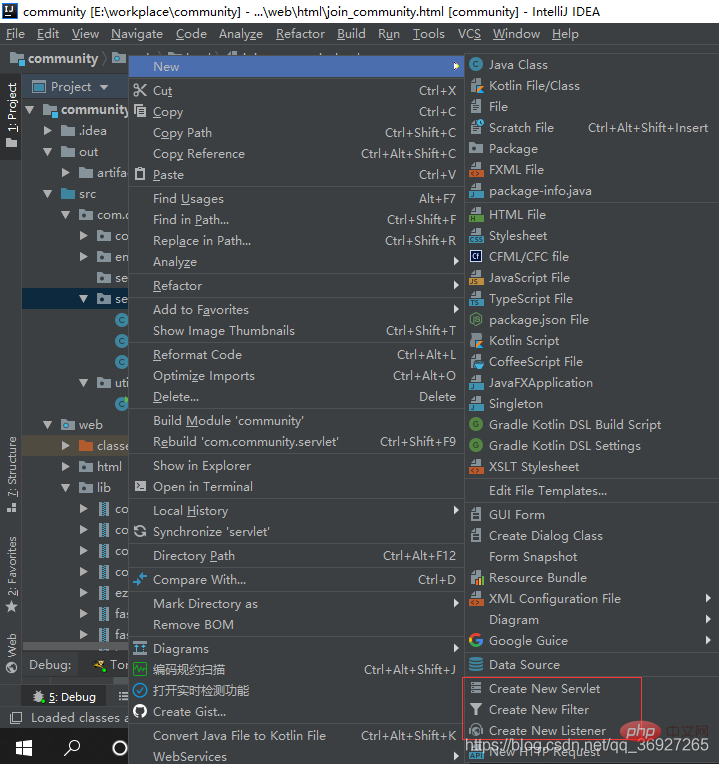Click the CFML/CFC file icon
719x764 pixels.
point(476,257)
